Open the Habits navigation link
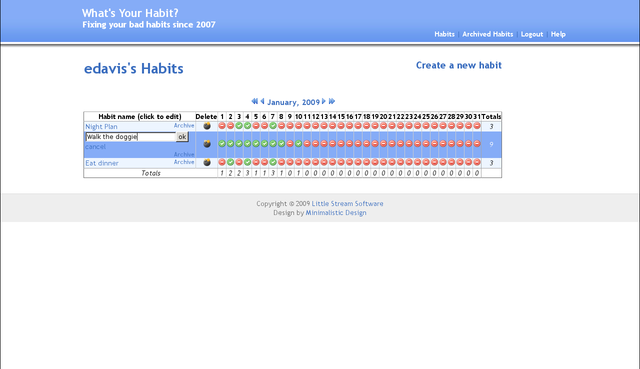Viewport: 640px width, 369px height. click(444, 34)
